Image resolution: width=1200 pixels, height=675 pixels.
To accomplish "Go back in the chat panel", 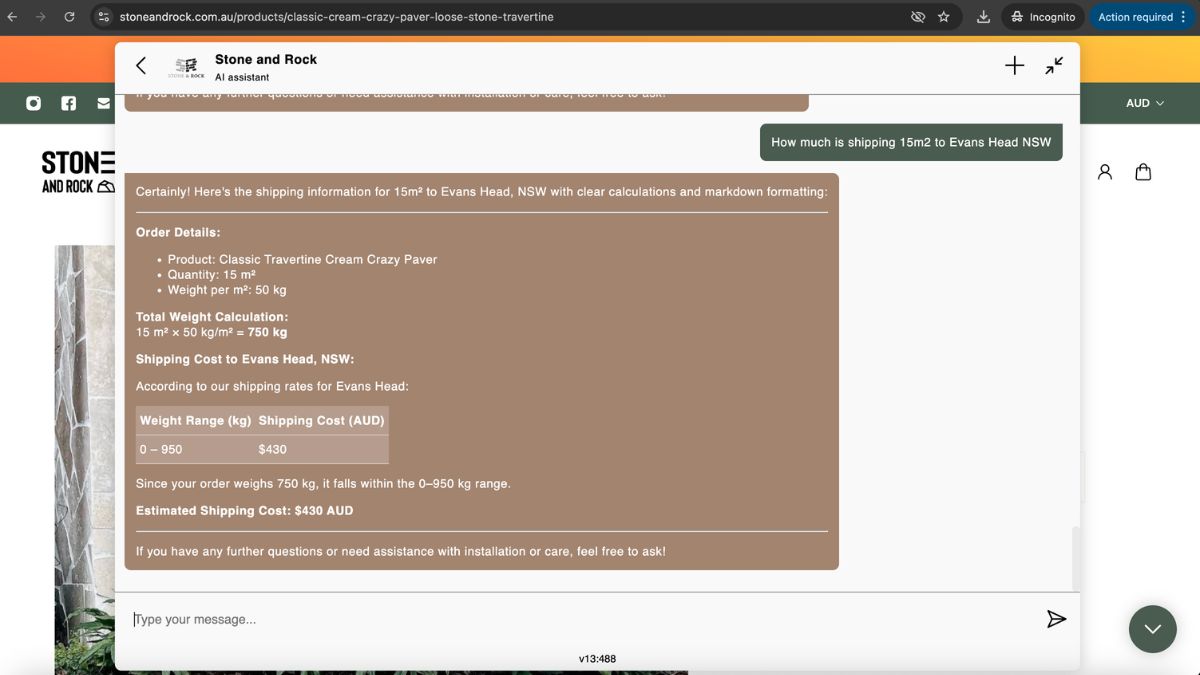I will tap(141, 66).
